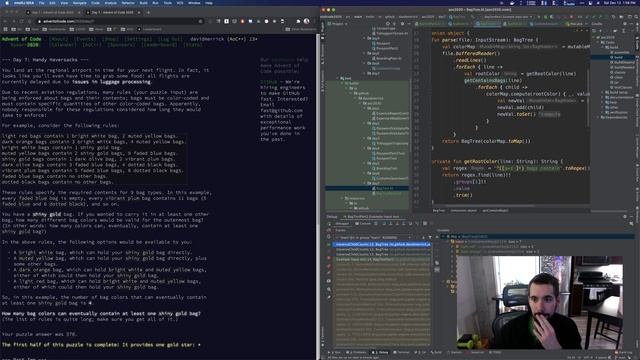Open the Terminal tool window button
Screen dimensions: 640x360
402,352
